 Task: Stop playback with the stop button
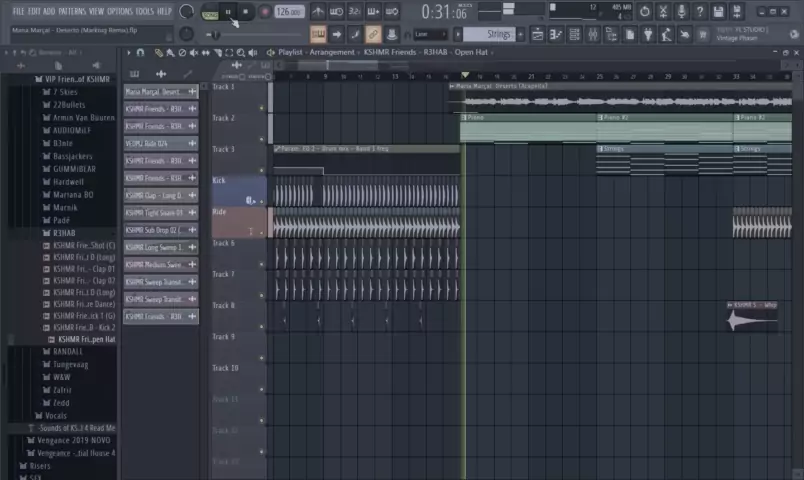point(246,12)
